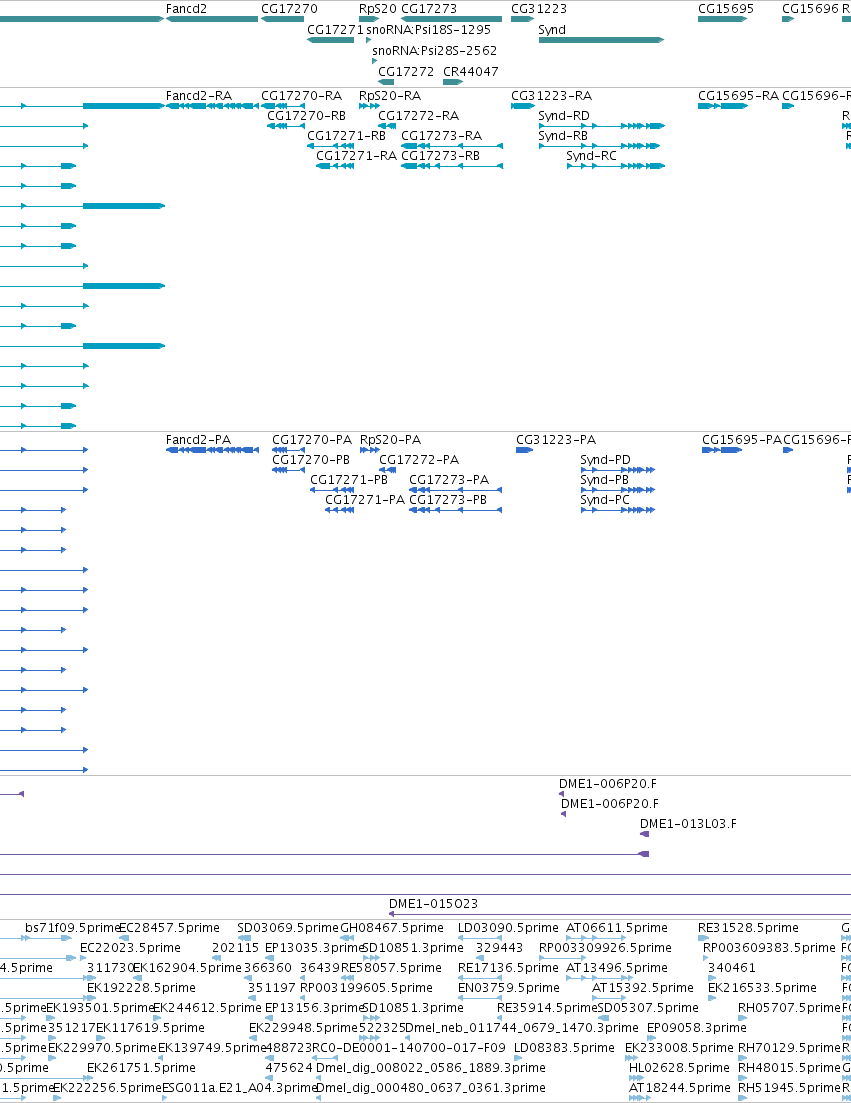This screenshot has height=1103, width=851.
Task: Click the DME1-015O23 feature label
Action: pyautogui.click(x=433, y=903)
